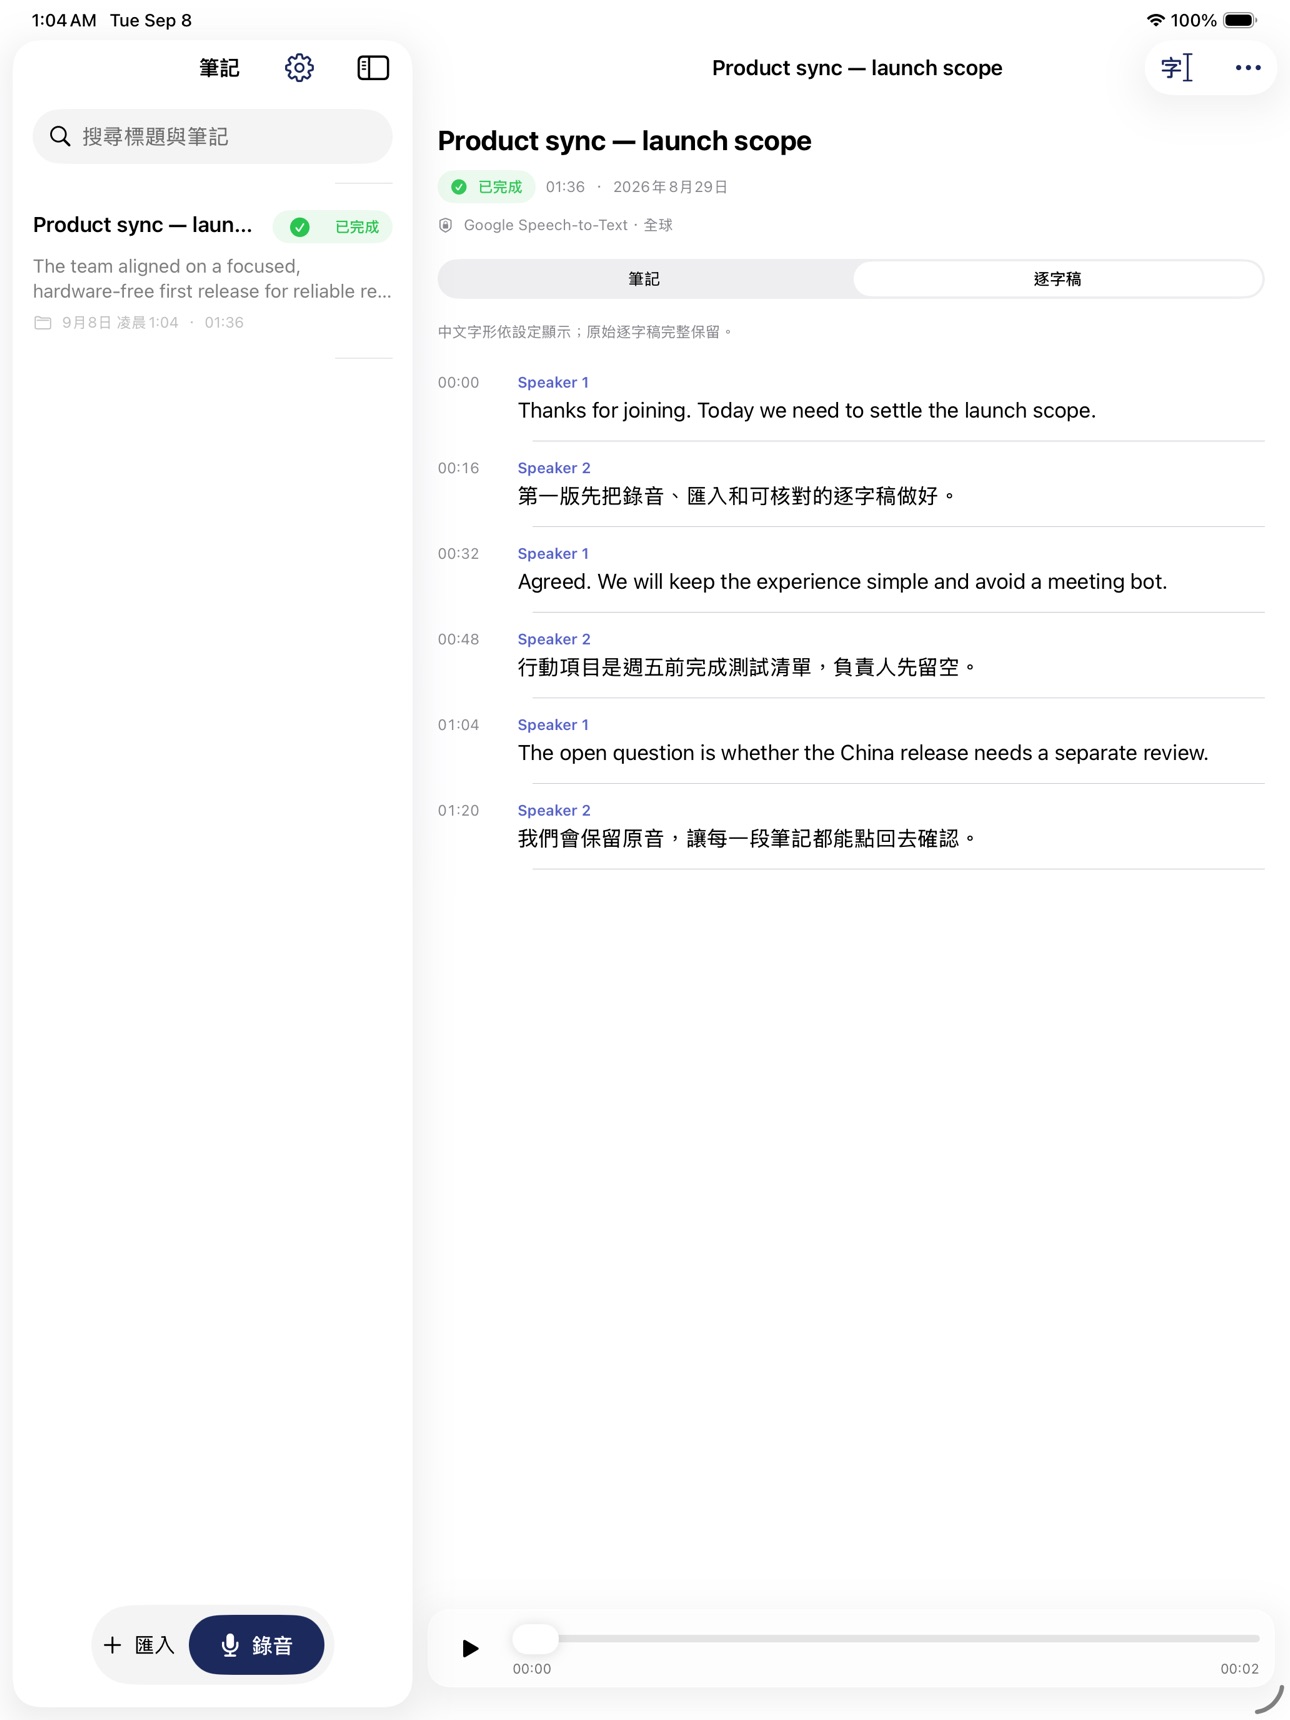Click the 筆記 title in the sidebar header
Viewport: 1290px width, 1720px height.
[219, 68]
